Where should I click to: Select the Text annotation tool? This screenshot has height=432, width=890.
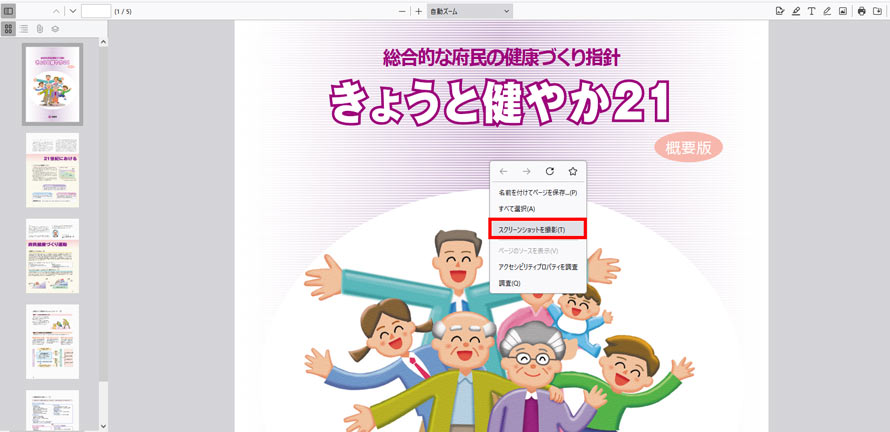coord(812,11)
